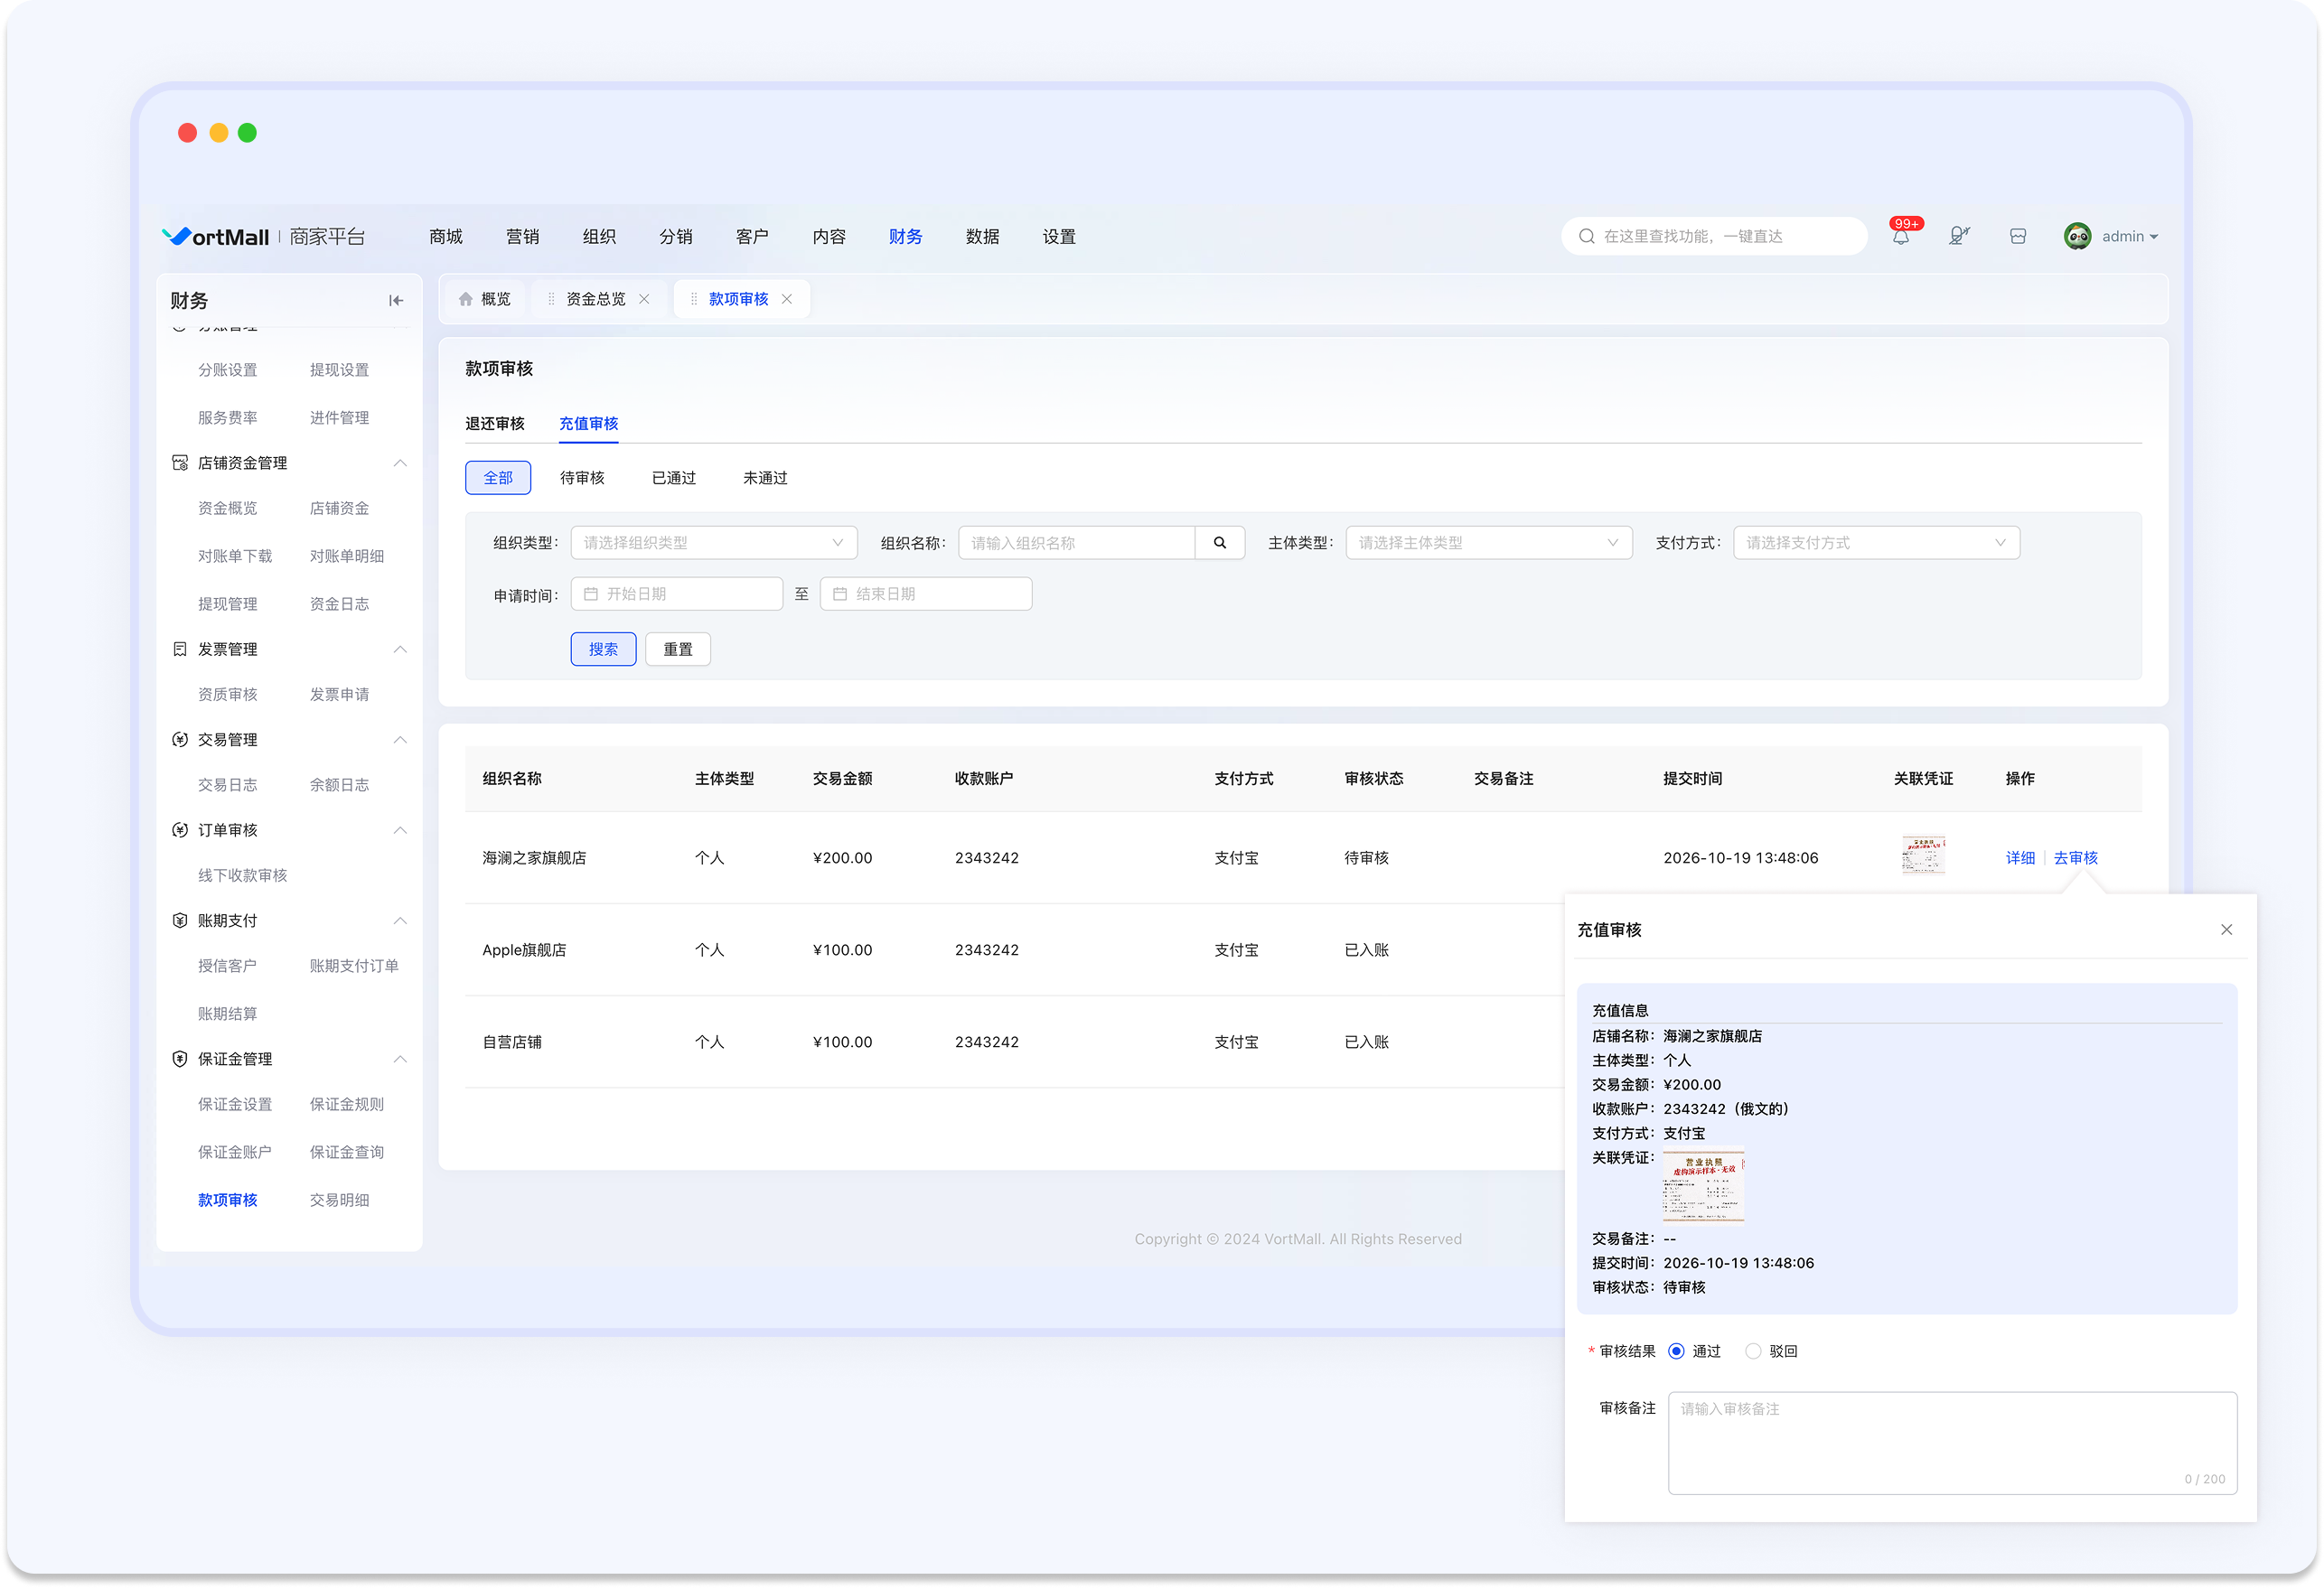Click the 订单审核 section icon

(180, 830)
